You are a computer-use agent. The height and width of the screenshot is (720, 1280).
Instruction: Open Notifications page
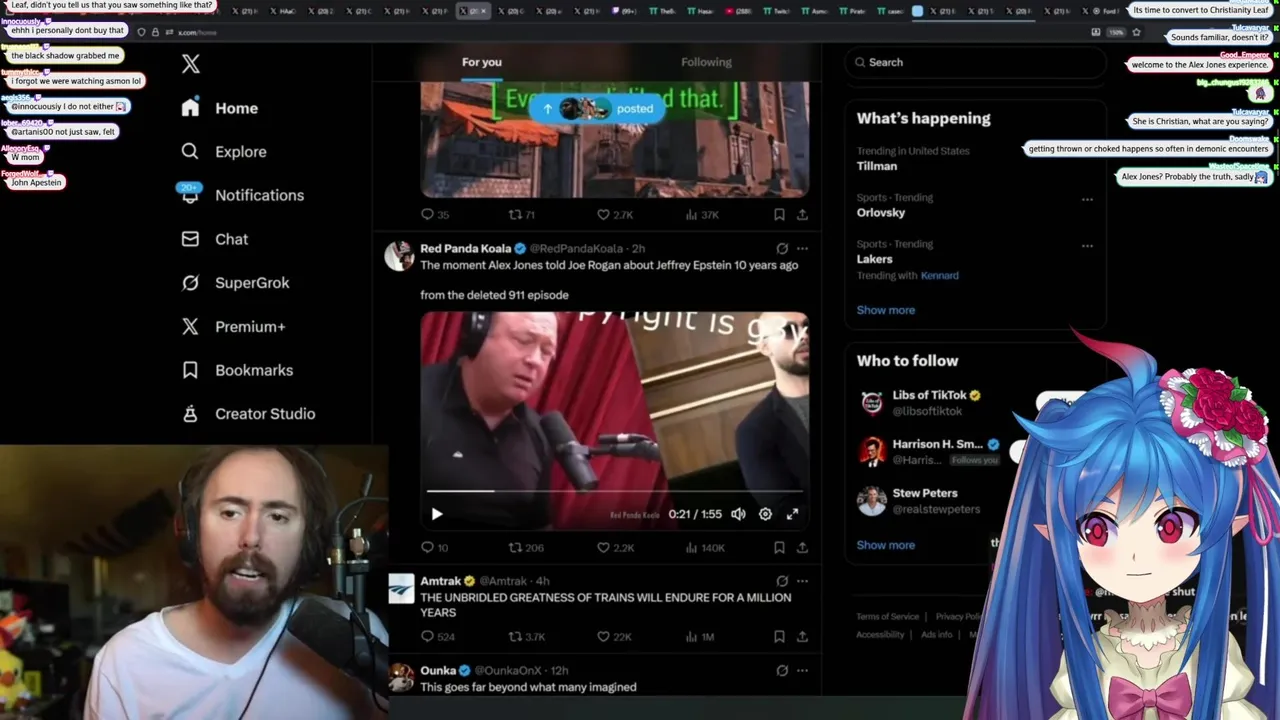tap(241, 195)
